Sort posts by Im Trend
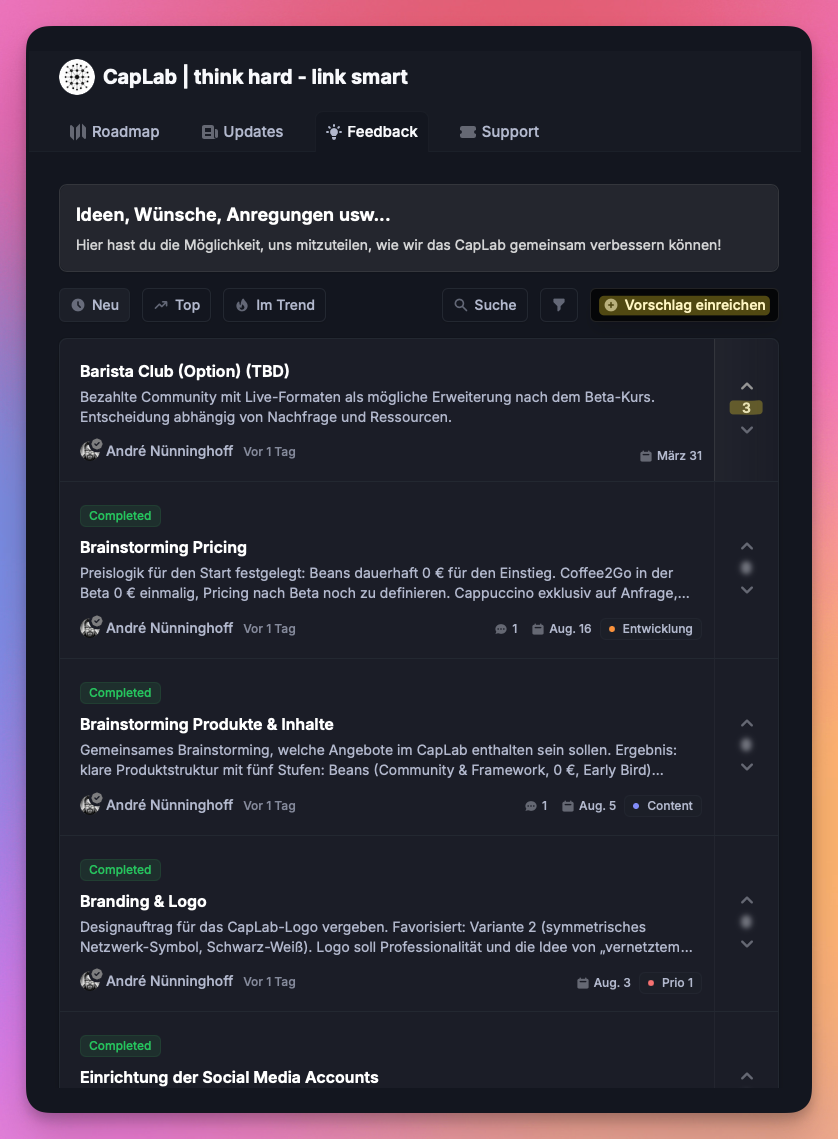 tap(275, 305)
